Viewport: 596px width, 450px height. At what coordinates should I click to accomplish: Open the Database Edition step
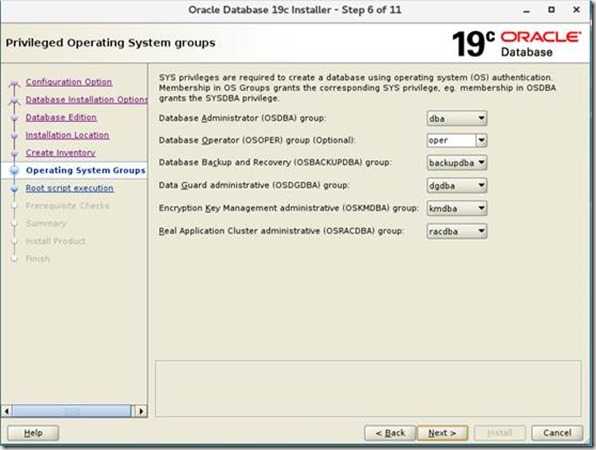tap(61, 117)
